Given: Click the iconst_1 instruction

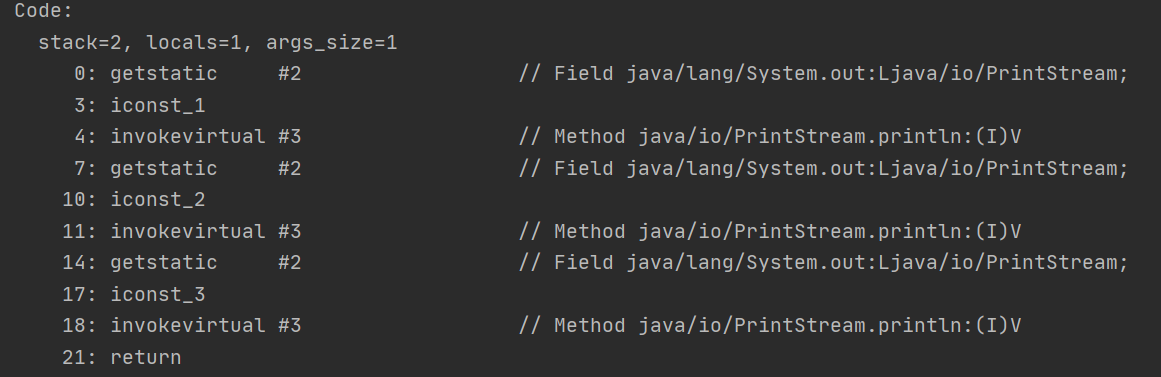Looking at the screenshot, I should coord(158,106).
